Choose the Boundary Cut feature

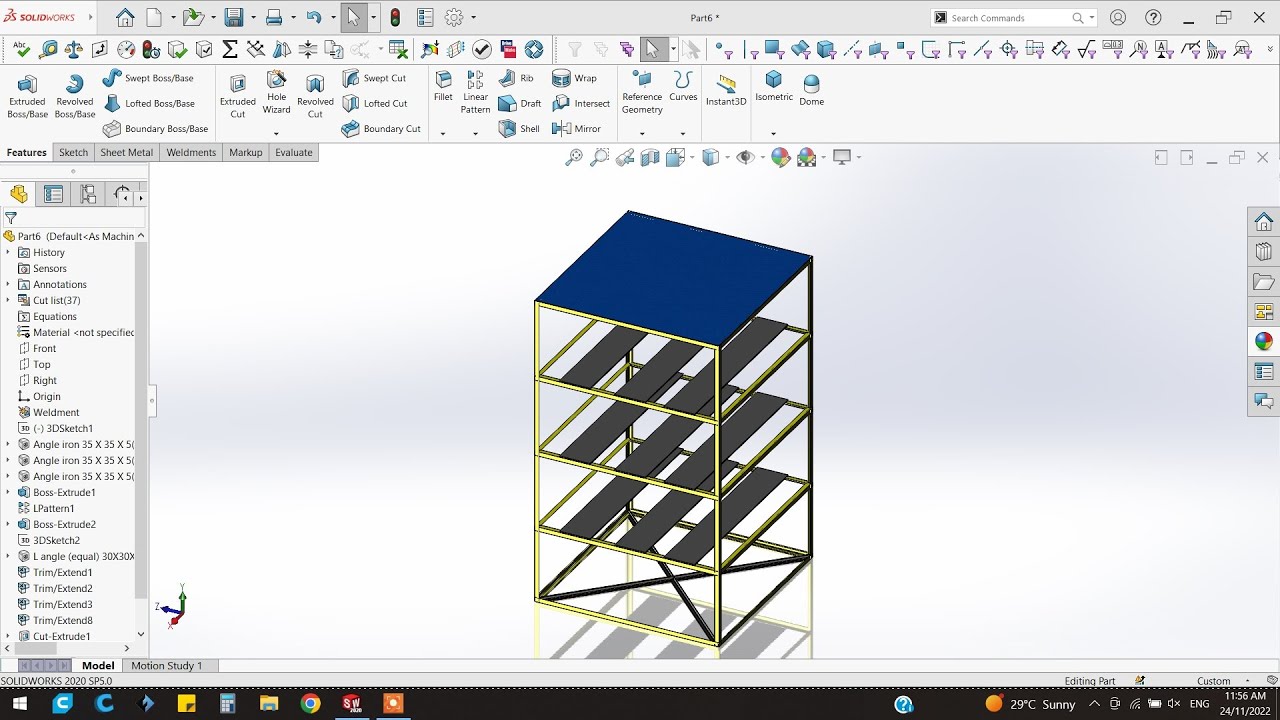pyautogui.click(x=381, y=128)
